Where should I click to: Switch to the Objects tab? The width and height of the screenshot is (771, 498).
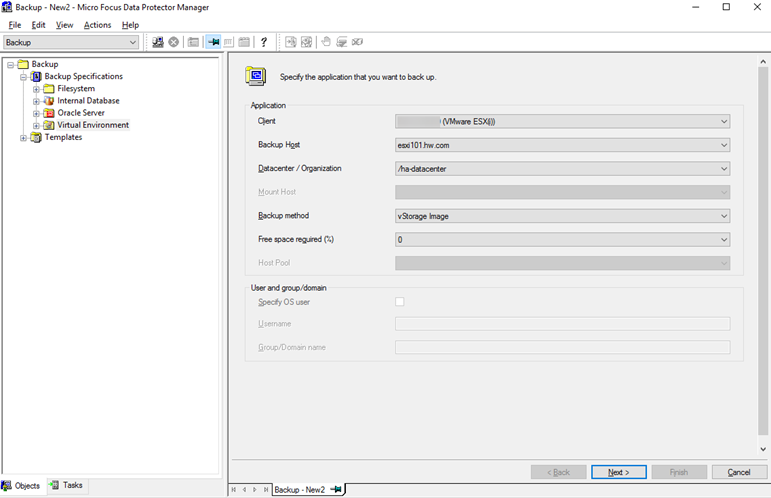(x=22, y=486)
